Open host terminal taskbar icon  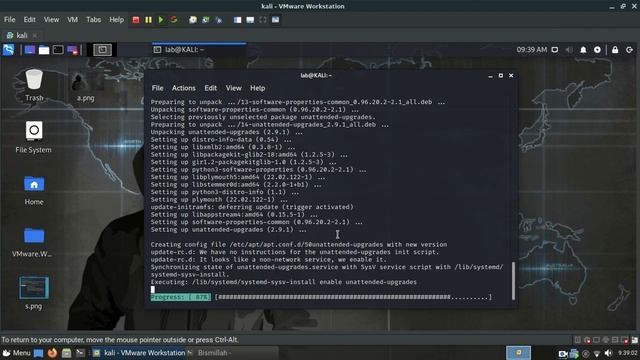pos(80,353)
